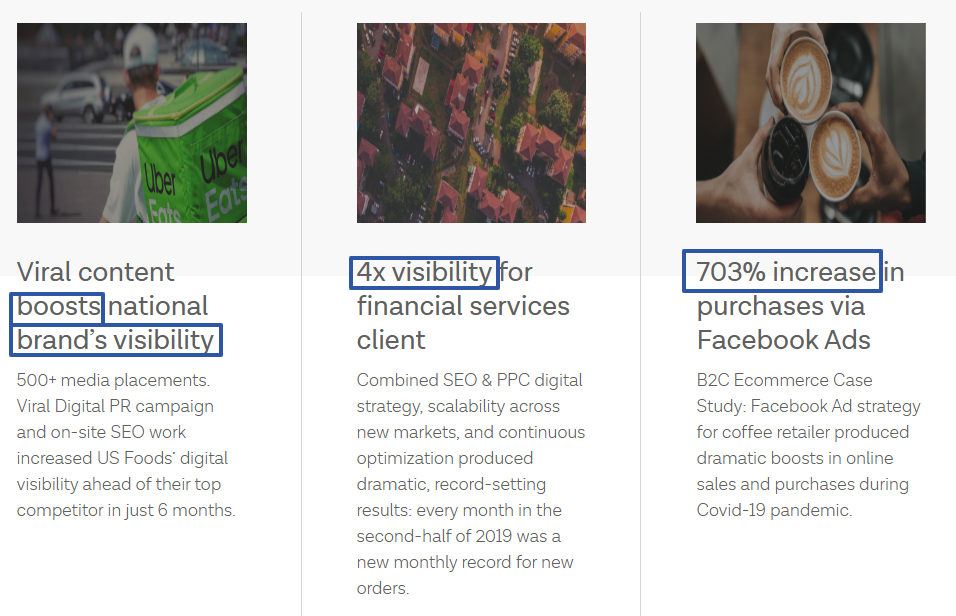Open the aerial neighborhood houses image

click(471, 123)
